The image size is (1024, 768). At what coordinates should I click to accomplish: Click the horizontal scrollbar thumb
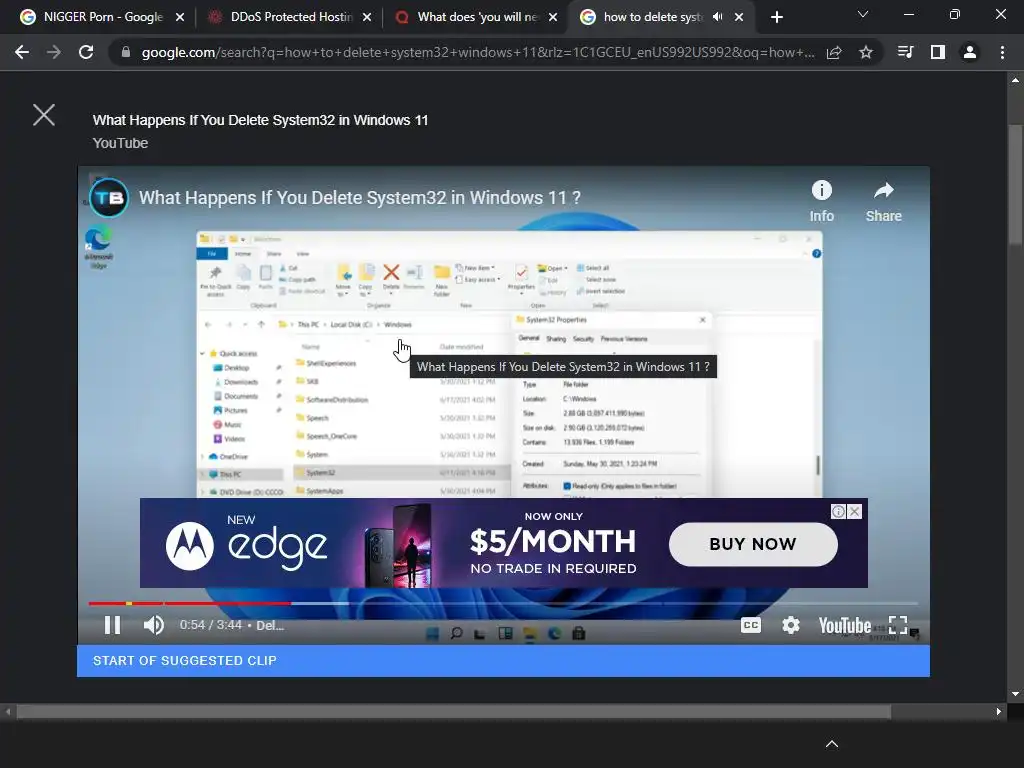[454, 712]
